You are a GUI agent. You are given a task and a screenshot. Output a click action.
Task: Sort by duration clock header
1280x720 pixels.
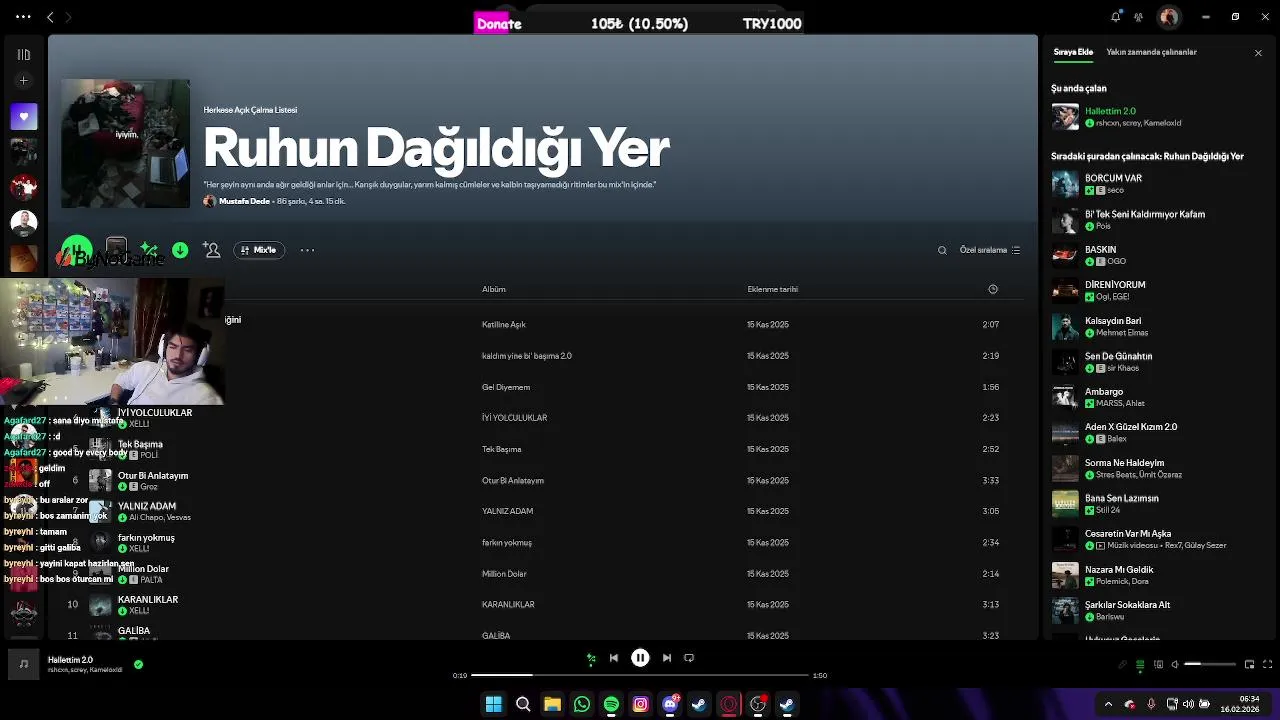(x=993, y=289)
